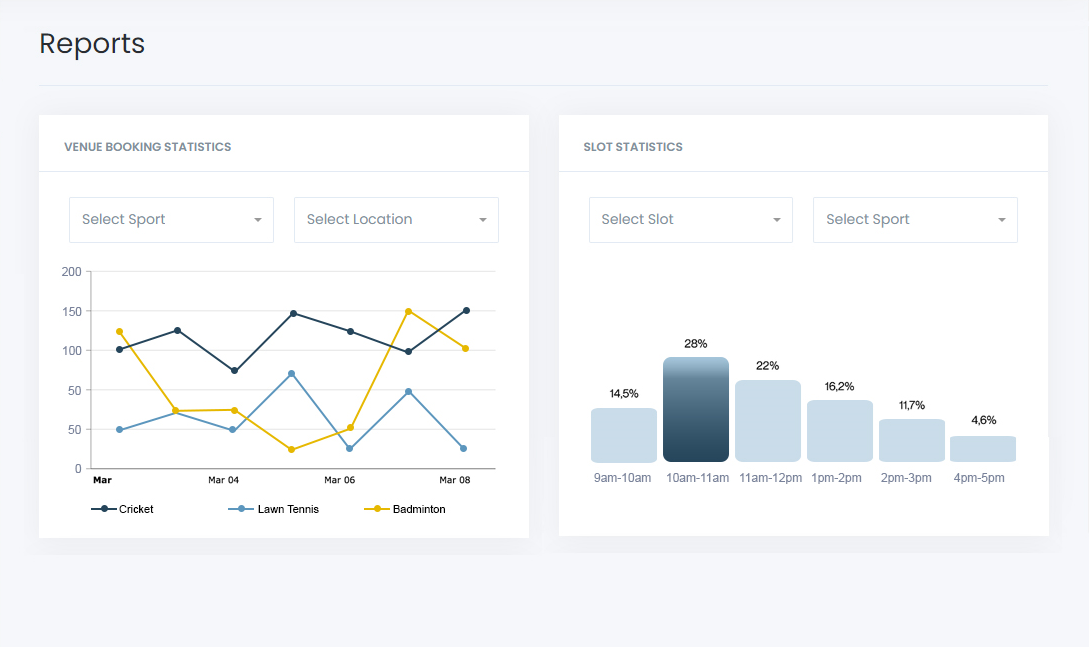
Task: Click the 1pm-2pm bar
Action: [840, 431]
